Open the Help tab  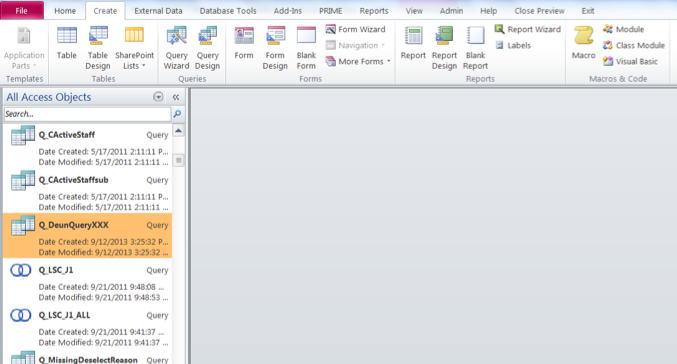pos(488,11)
